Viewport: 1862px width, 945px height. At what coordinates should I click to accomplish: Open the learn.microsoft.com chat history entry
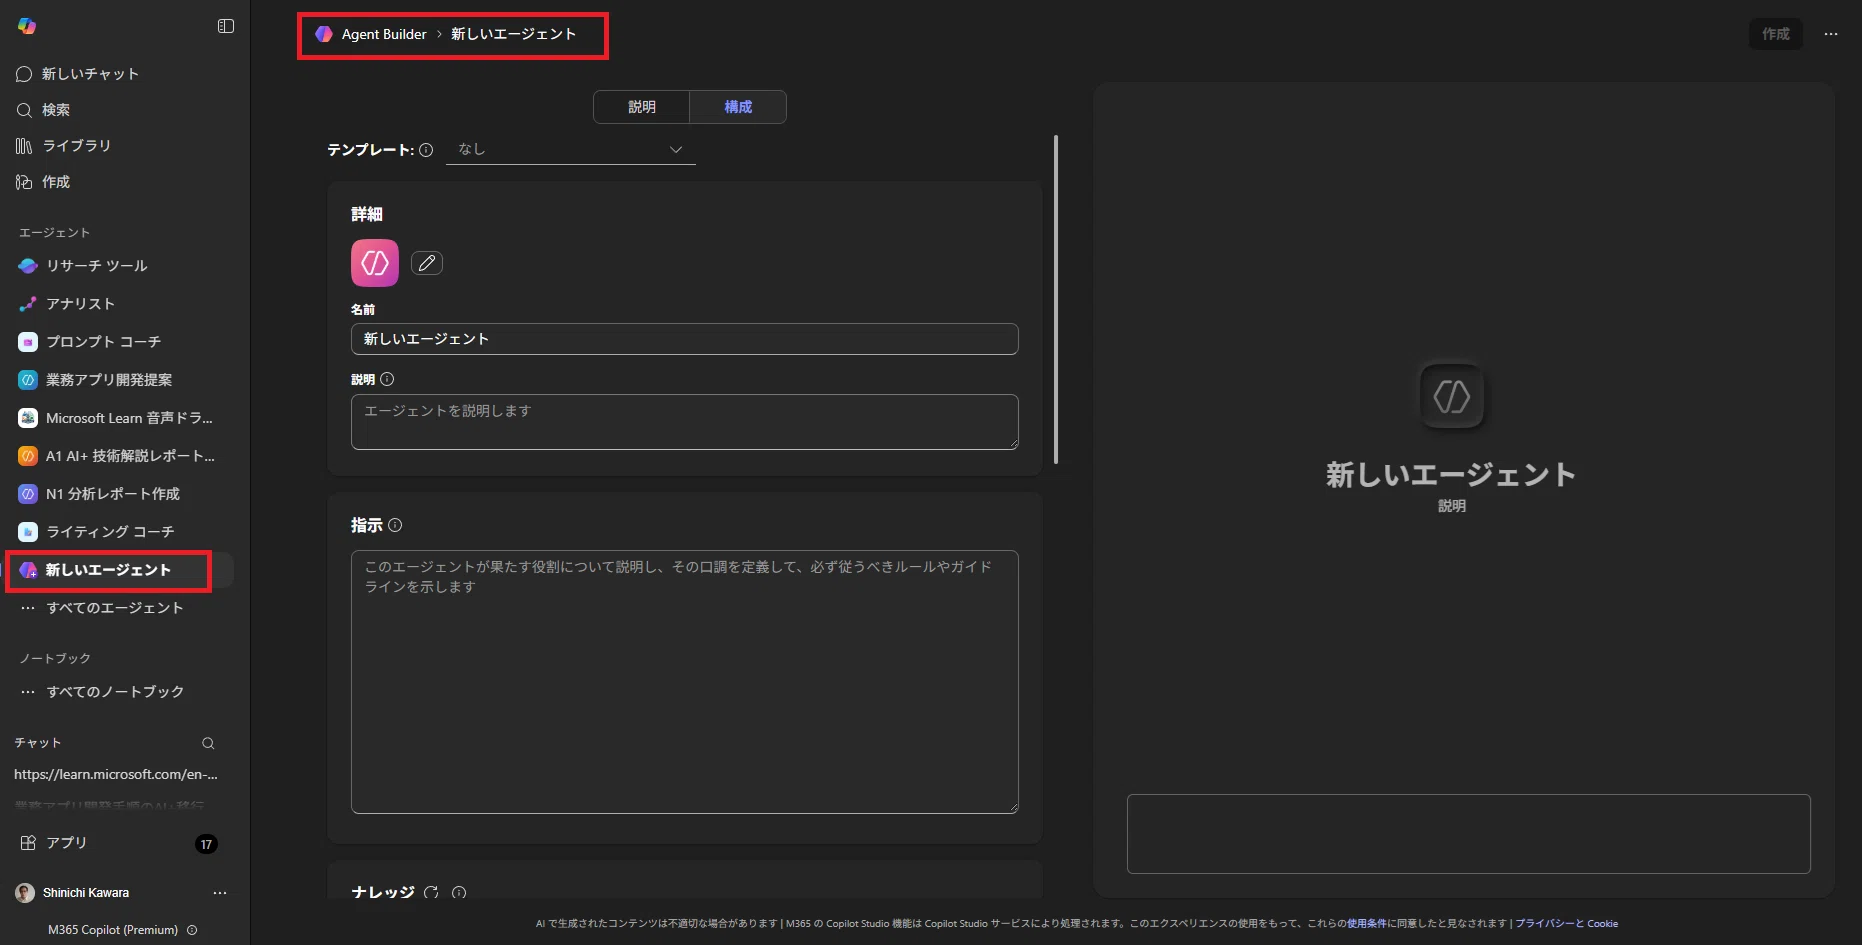(x=116, y=774)
